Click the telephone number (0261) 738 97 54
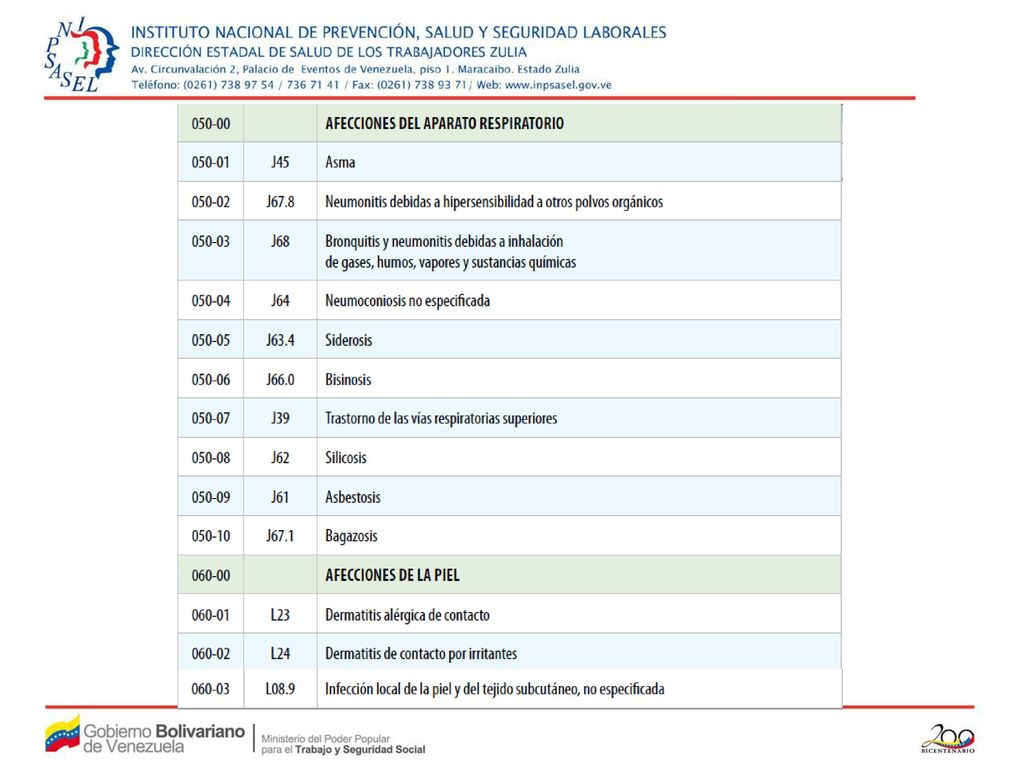1024x768 pixels. coord(229,85)
